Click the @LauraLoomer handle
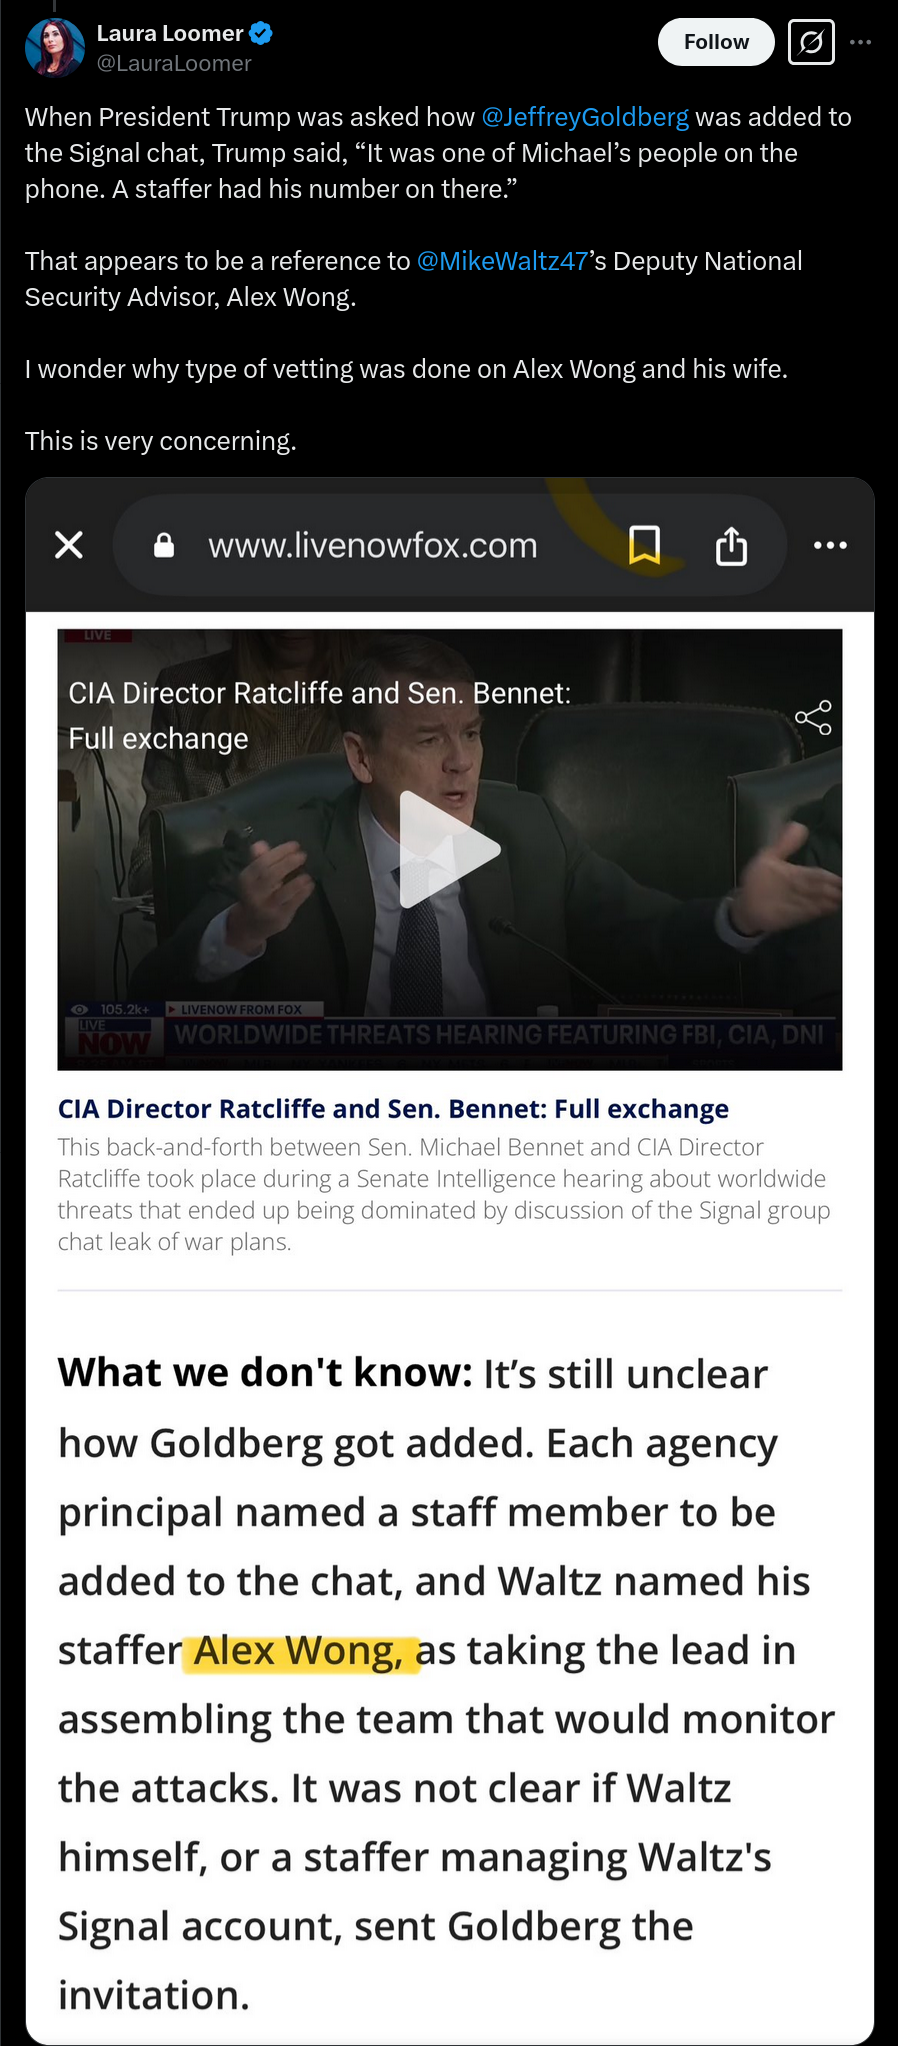Viewport: 898px width, 2046px height. pyautogui.click(x=174, y=63)
